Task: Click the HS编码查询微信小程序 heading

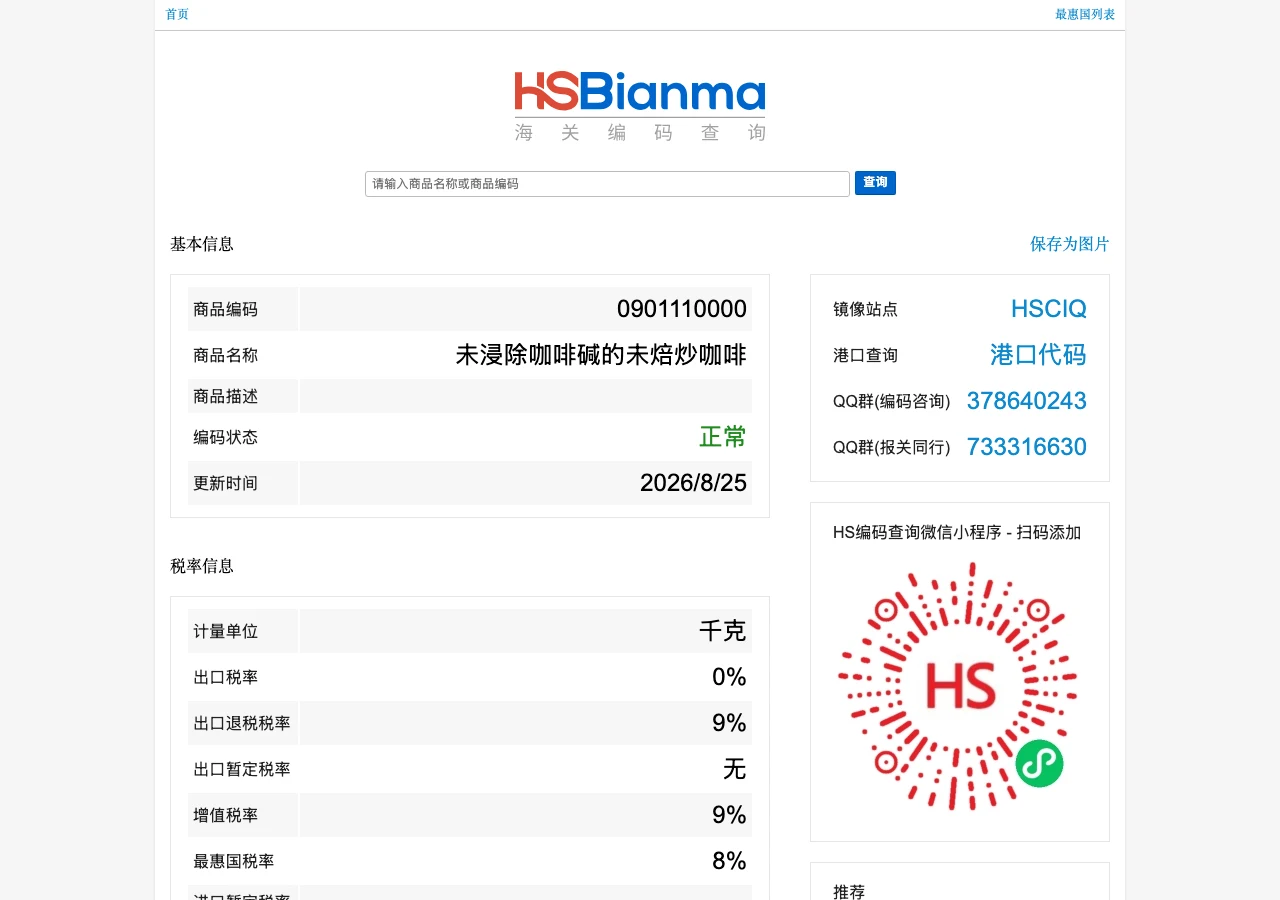Action: coord(957,532)
